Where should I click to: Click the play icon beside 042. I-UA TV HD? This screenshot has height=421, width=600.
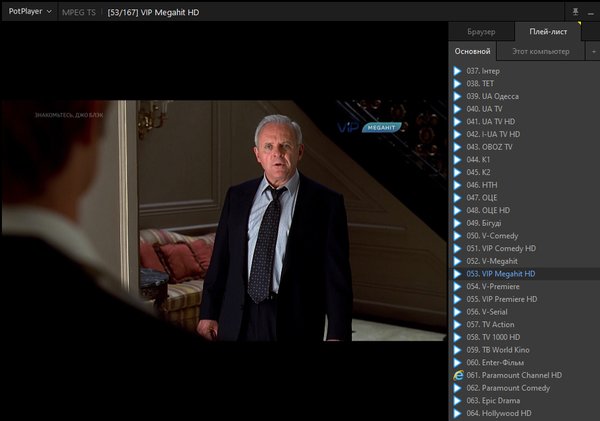tap(457, 134)
